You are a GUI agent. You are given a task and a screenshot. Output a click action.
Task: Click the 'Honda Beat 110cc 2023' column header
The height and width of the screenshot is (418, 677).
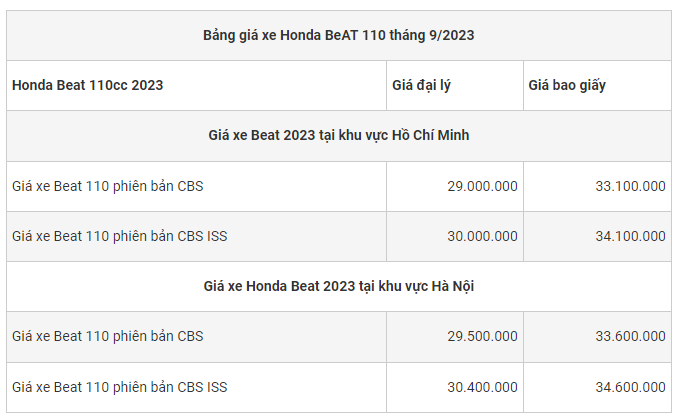pyautogui.click(x=88, y=85)
